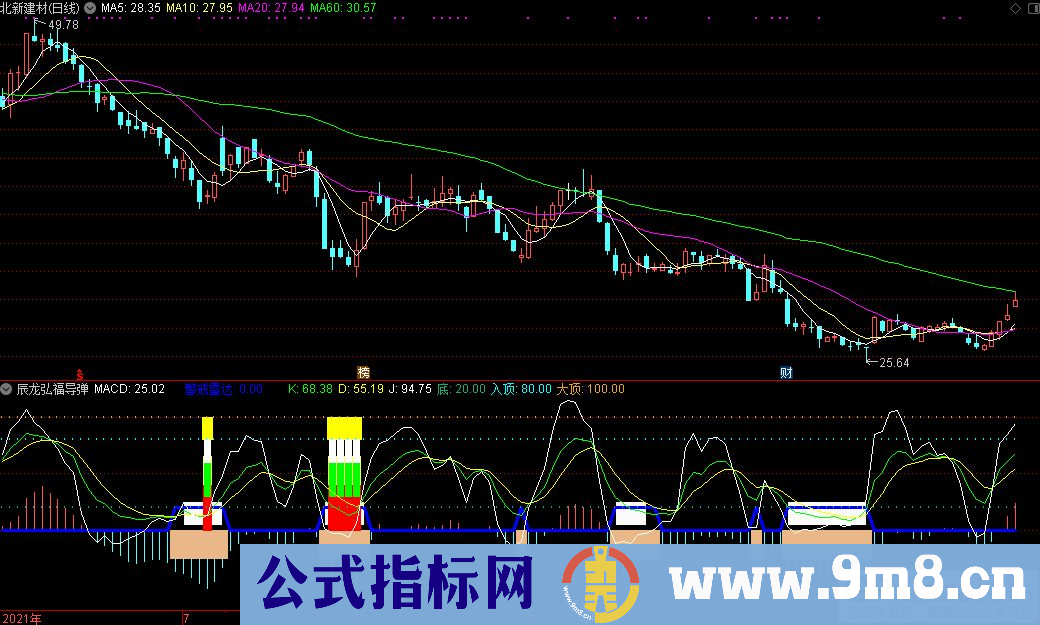1040x625 pixels.
Task: Open the 财 financial marker icon
Action: (786, 372)
